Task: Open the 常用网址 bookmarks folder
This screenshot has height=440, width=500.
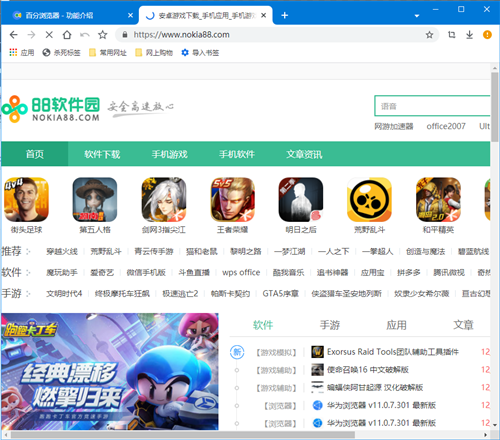Action: (x=108, y=53)
